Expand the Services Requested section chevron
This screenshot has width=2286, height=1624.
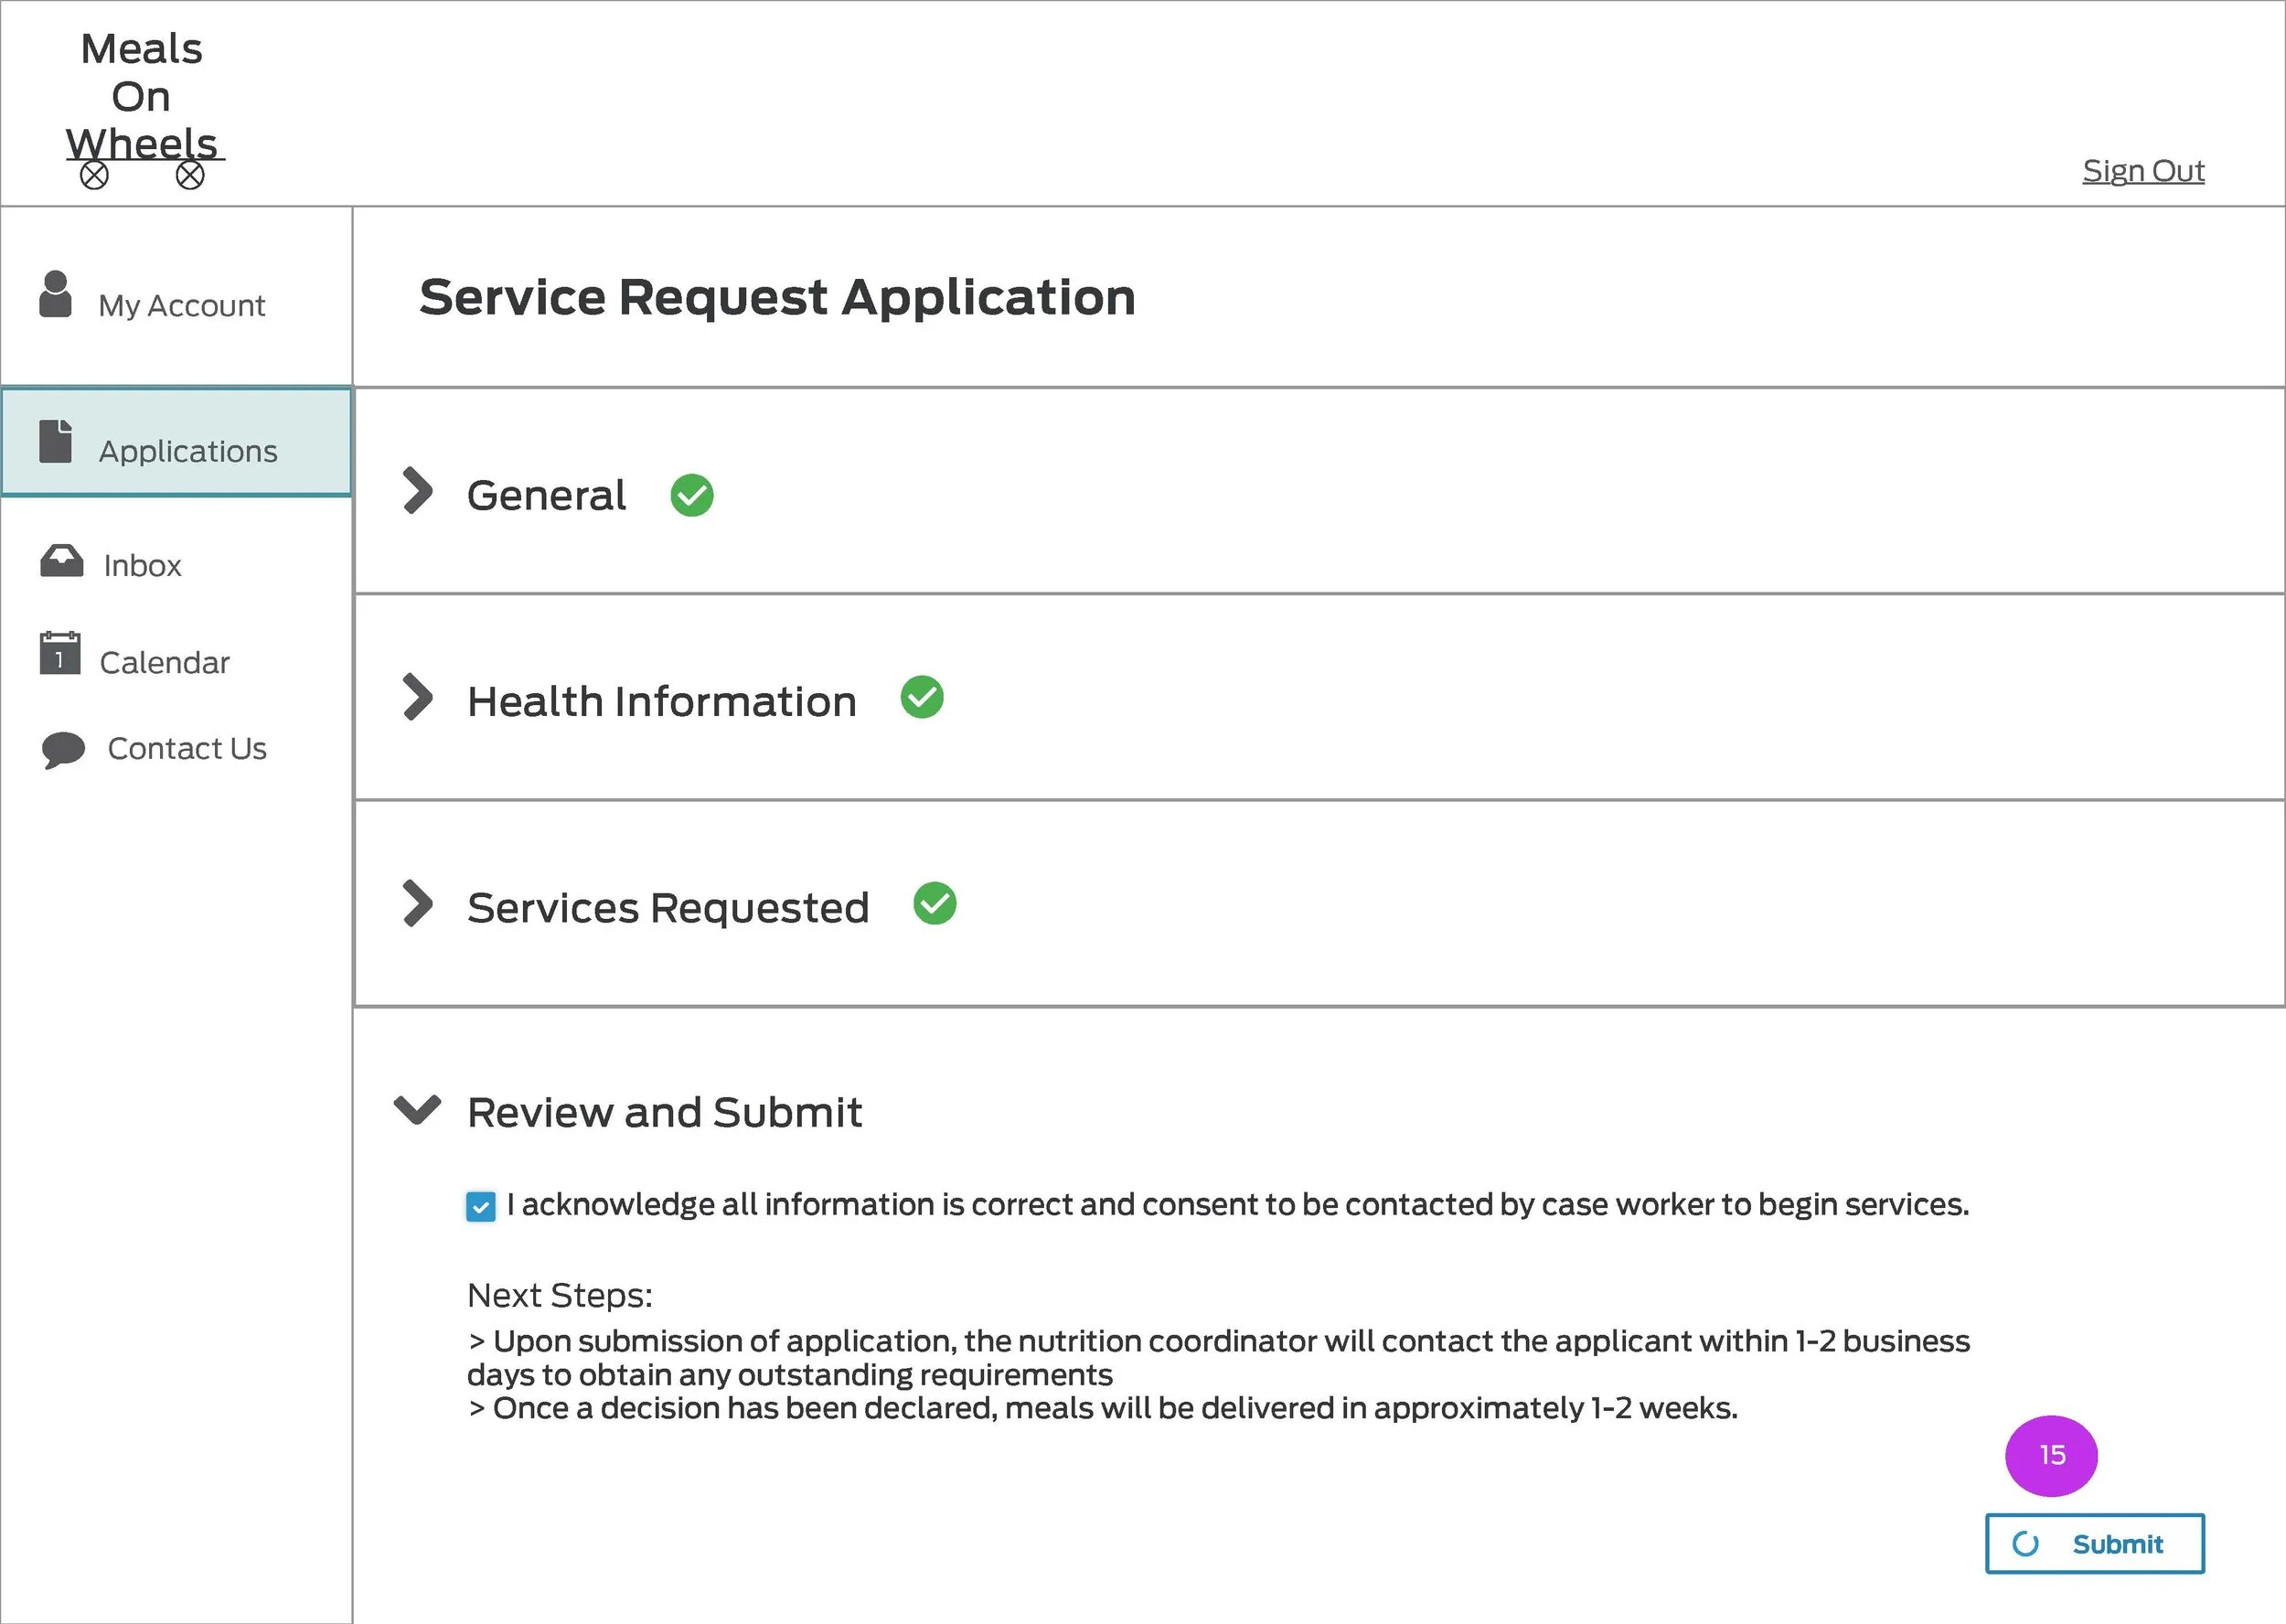point(417,903)
